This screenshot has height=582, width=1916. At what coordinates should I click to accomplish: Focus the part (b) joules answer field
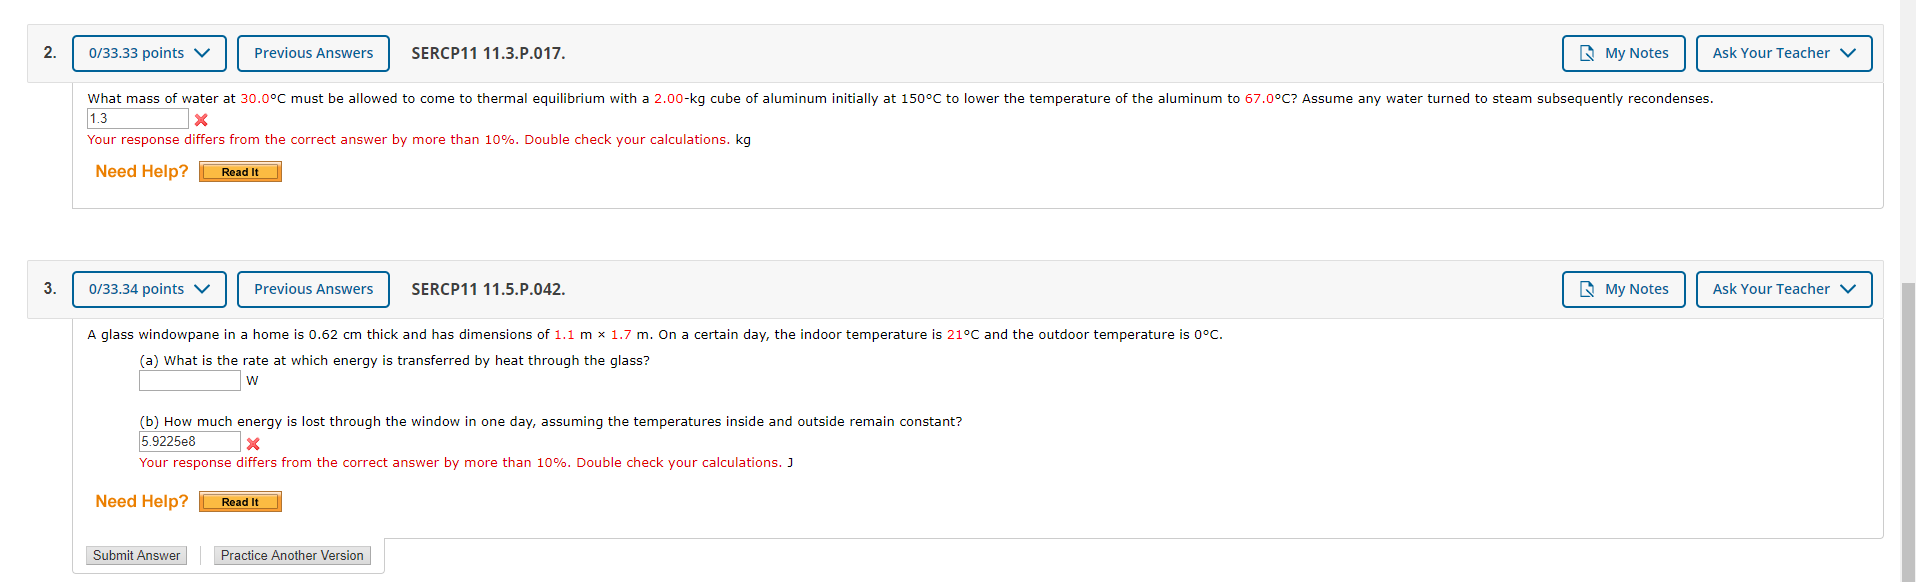pyautogui.click(x=190, y=442)
